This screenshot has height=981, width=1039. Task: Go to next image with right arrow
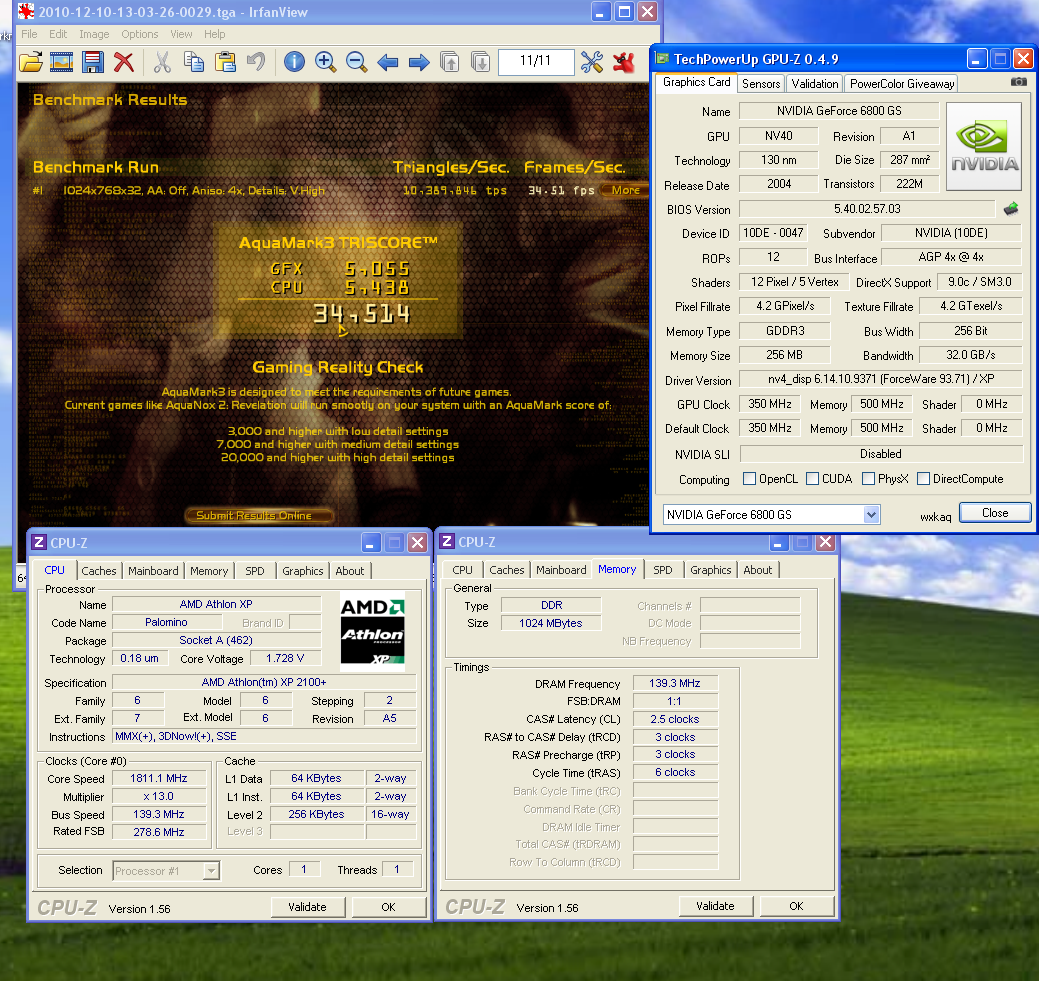[419, 62]
